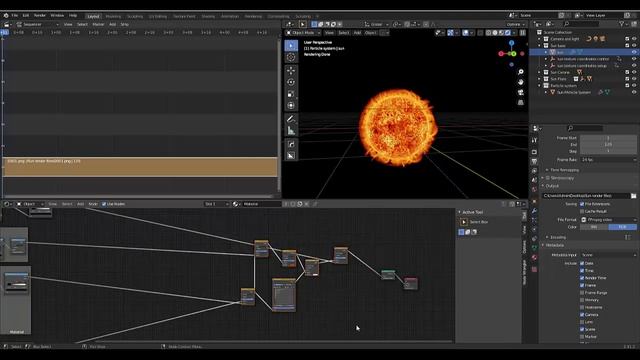Toggle metadata Camera checkbox

click(x=582, y=315)
